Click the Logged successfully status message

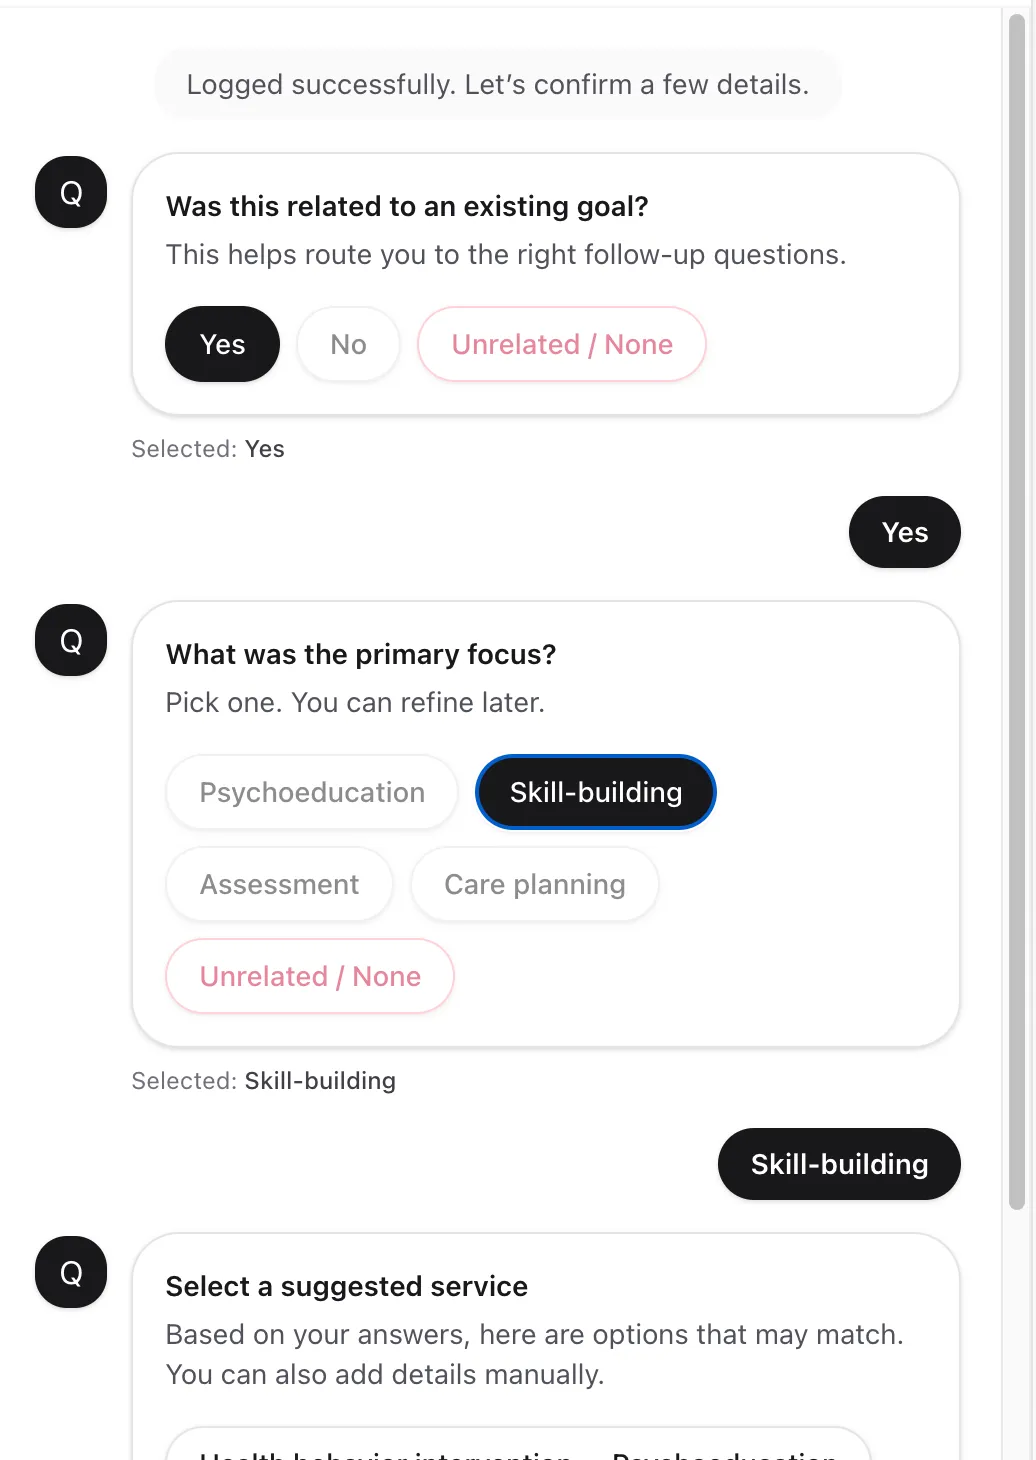click(498, 84)
